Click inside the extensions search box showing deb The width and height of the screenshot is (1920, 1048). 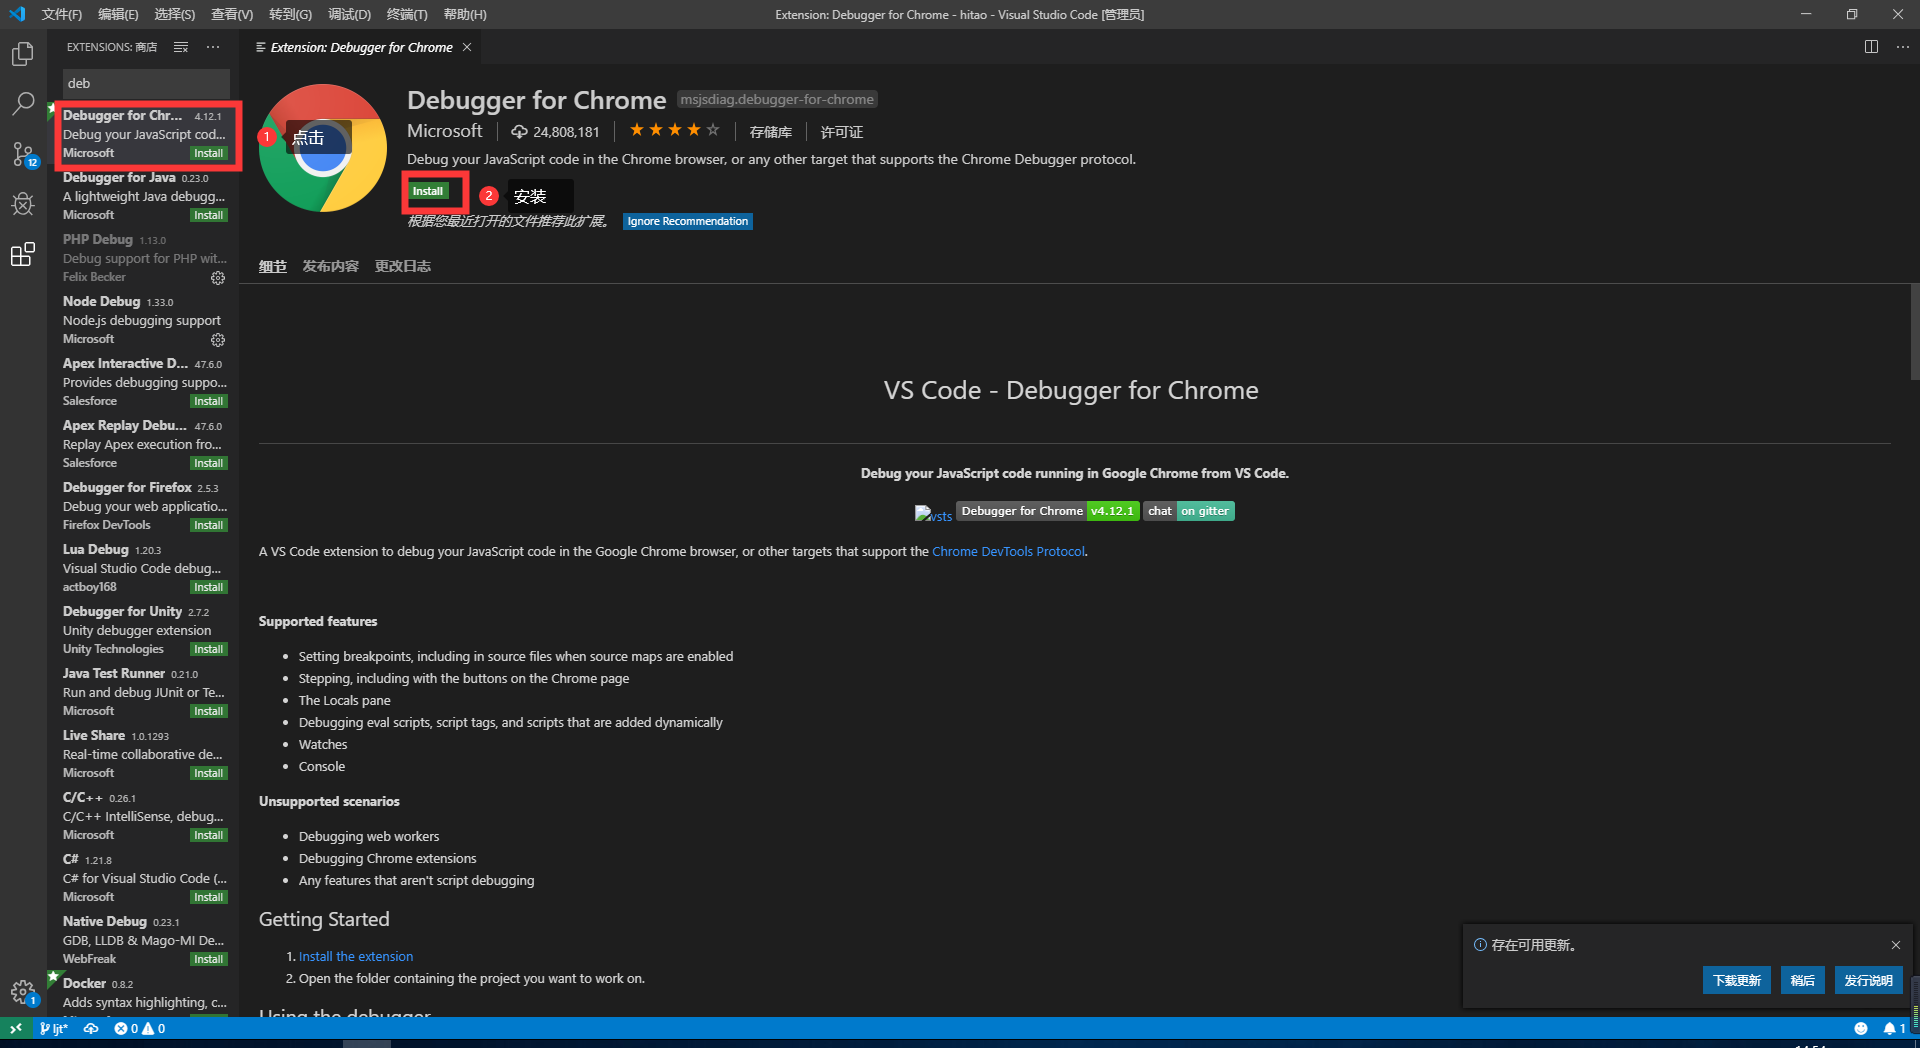[145, 83]
